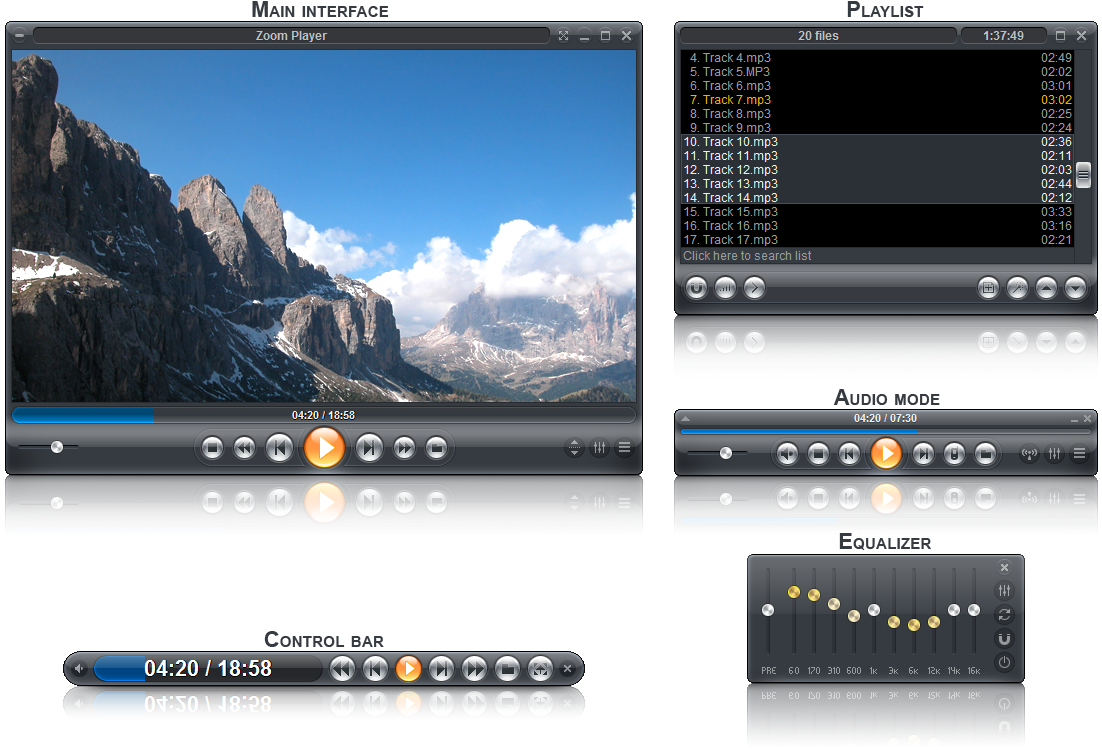Select highlighted Track 7.mp3 in playlist
The width and height of the screenshot is (1102, 750).
[877, 100]
